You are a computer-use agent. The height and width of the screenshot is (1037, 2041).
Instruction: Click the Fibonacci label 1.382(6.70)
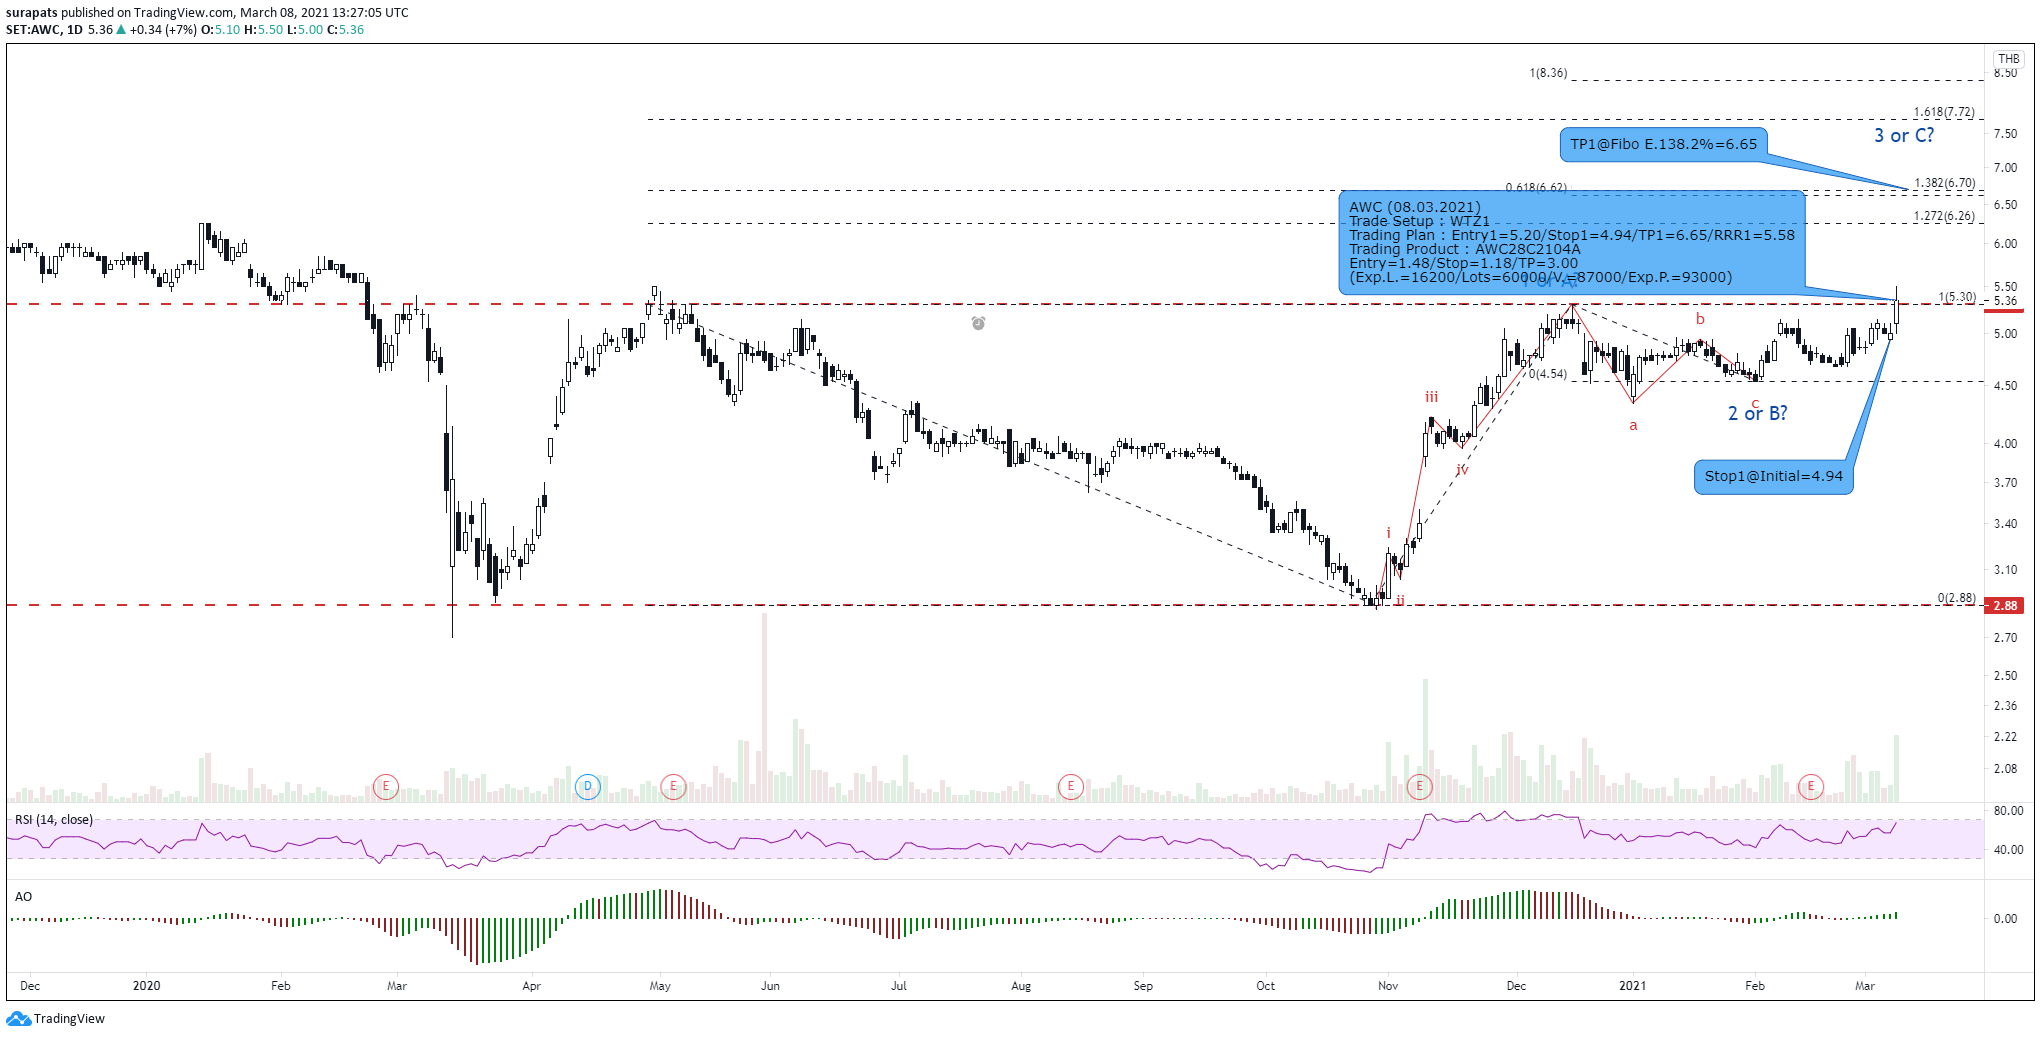click(x=1944, y=183)
